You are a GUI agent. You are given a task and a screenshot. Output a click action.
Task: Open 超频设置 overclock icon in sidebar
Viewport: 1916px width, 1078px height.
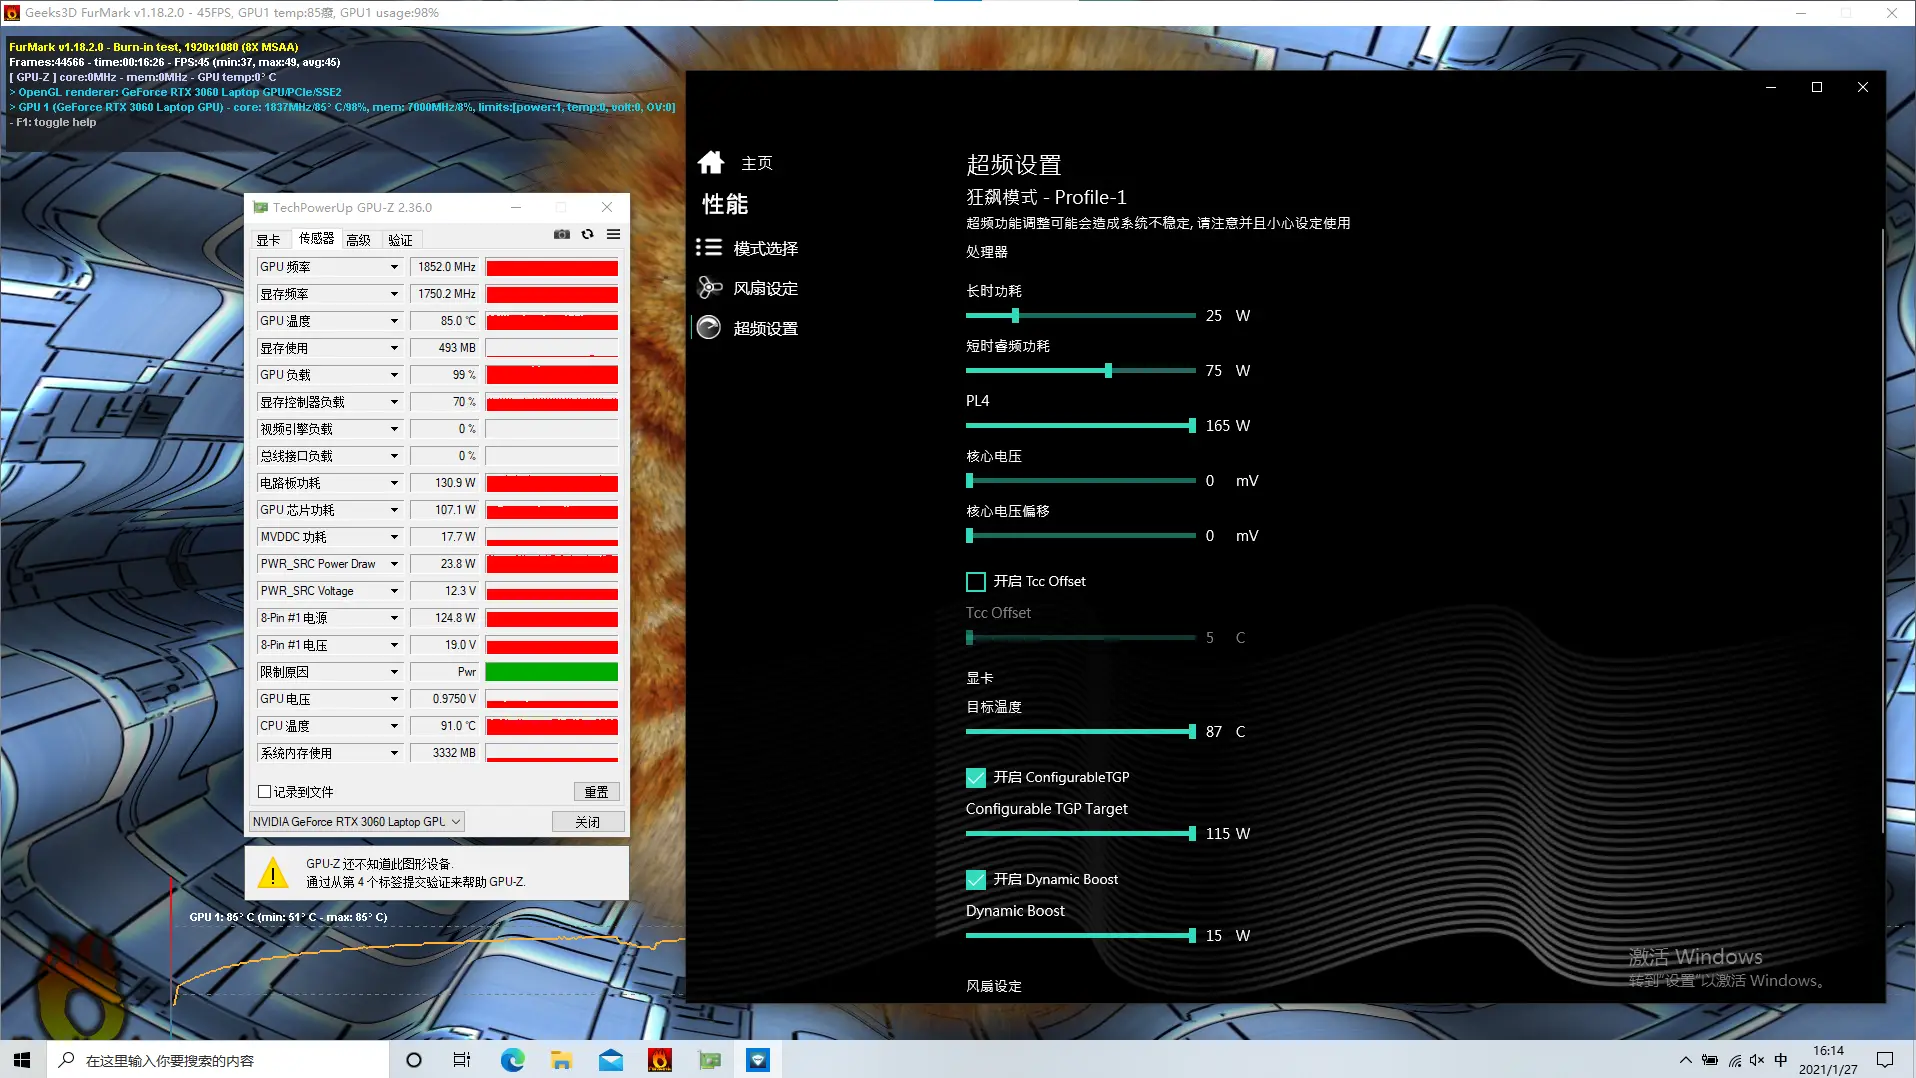point(709,328)
